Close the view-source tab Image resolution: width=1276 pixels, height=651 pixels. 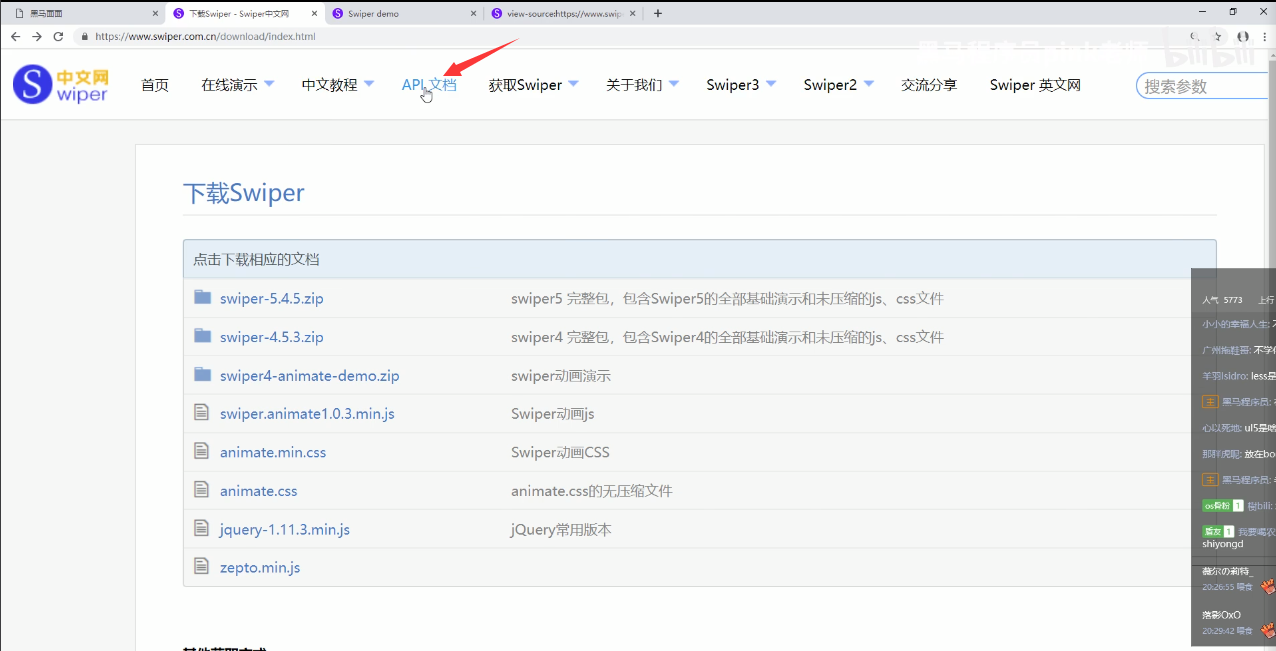(632, 14)
